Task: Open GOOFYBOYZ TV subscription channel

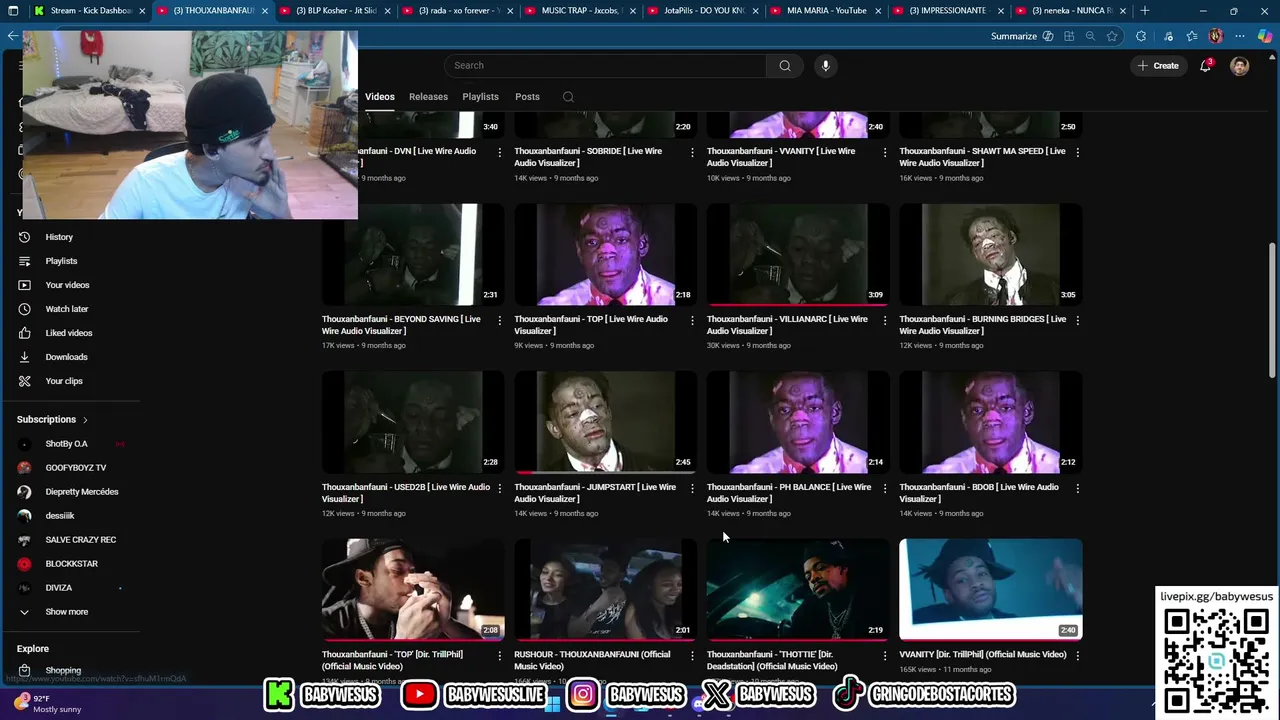Action: [75, 468]
